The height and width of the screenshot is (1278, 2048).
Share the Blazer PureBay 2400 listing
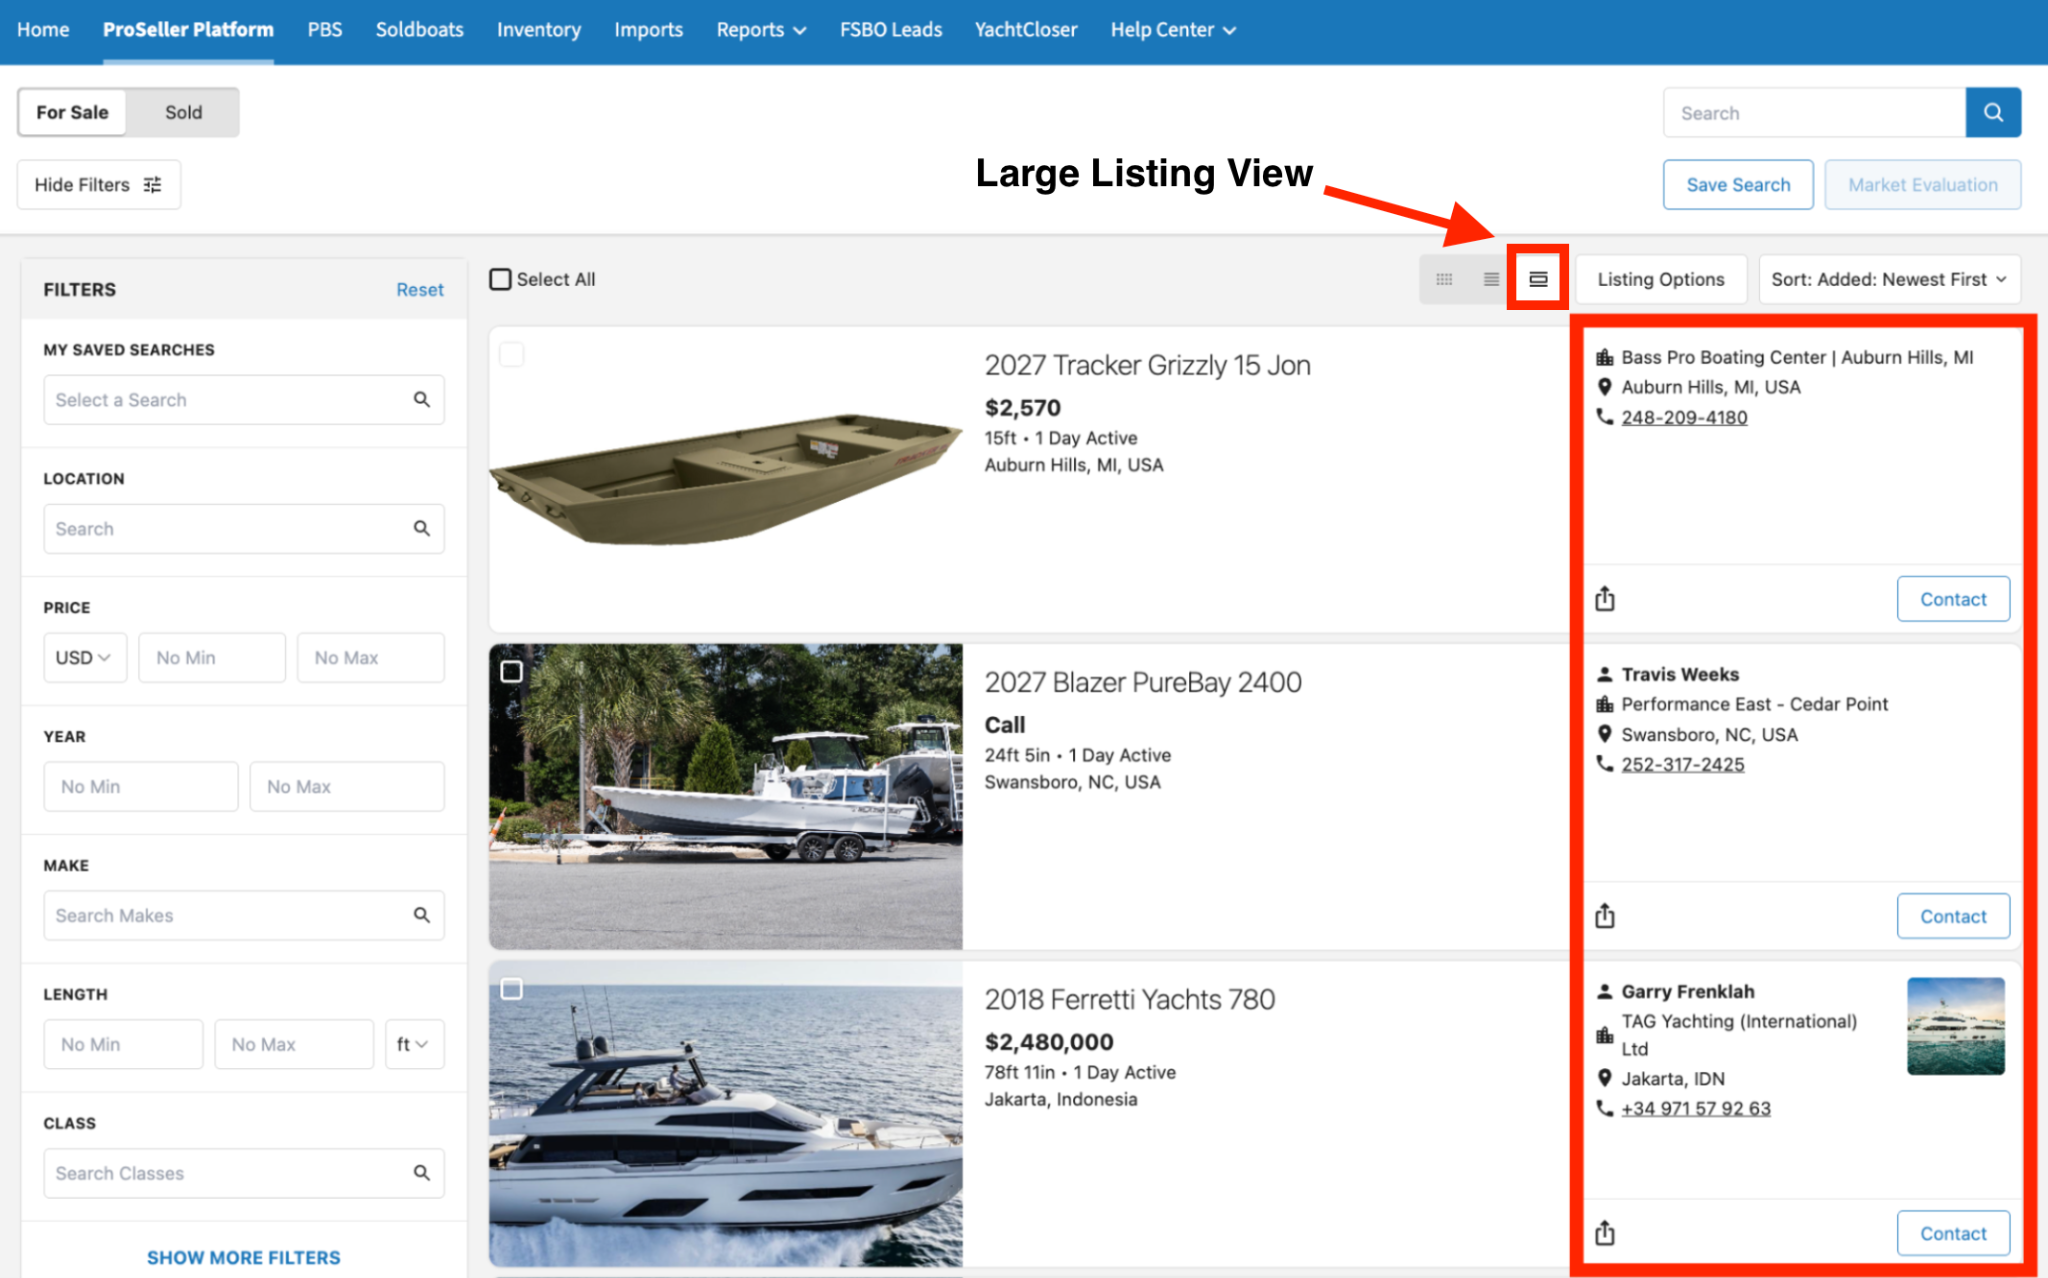1604,915
